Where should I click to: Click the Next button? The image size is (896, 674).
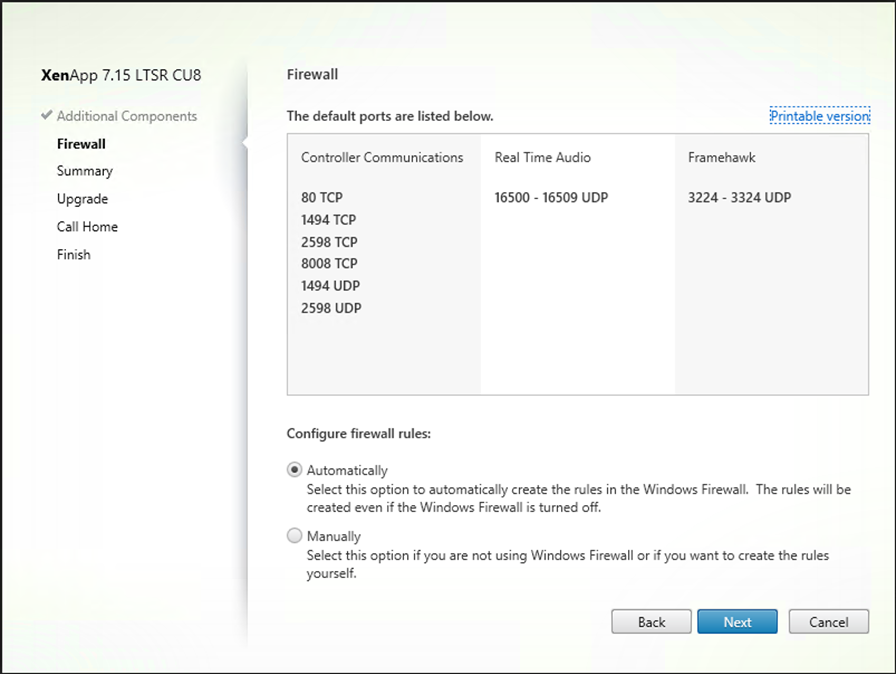coord(737,621)
